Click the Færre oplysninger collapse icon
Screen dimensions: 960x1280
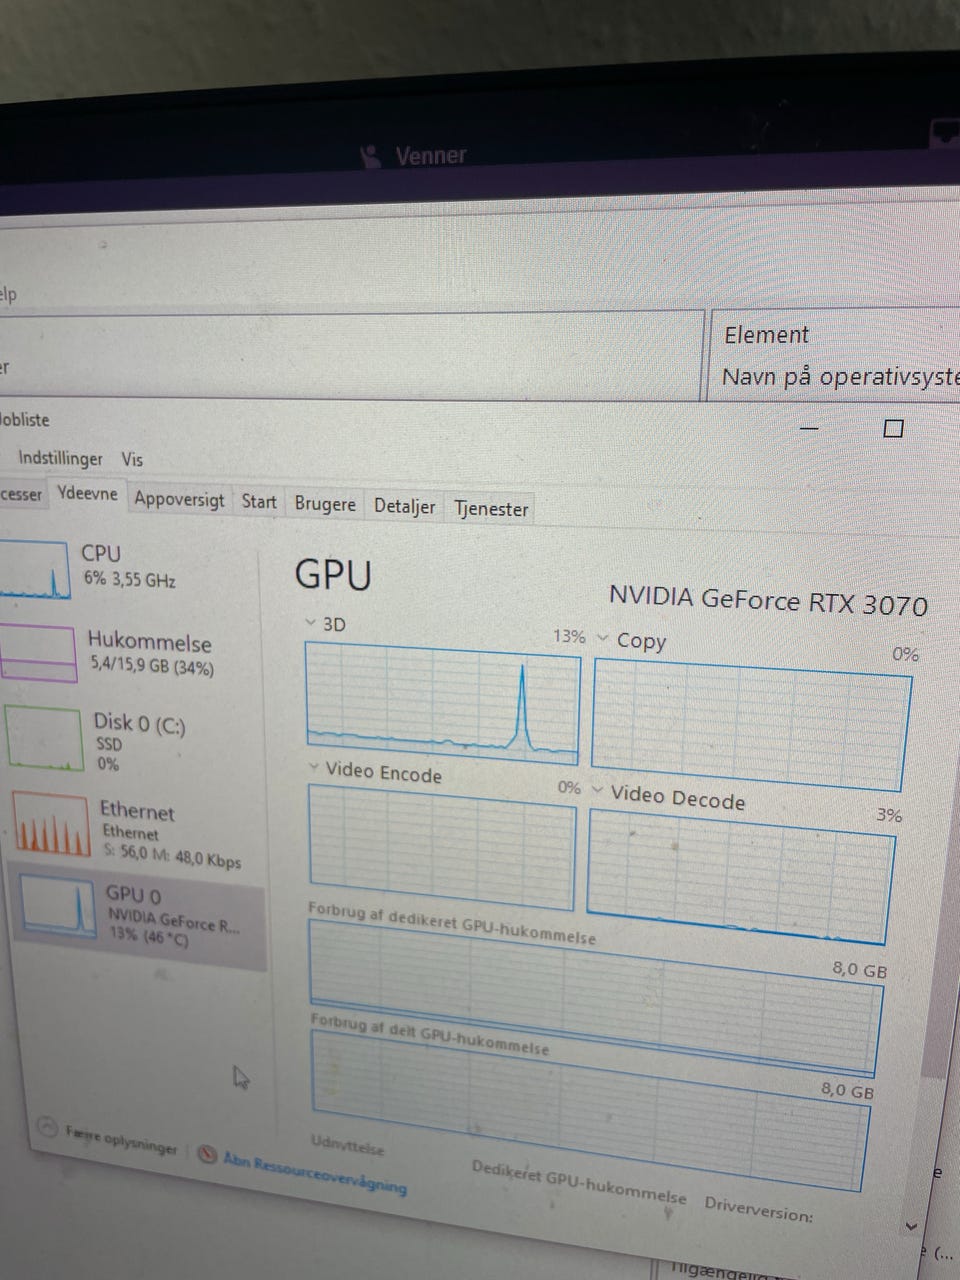[x=47, y=1127]
